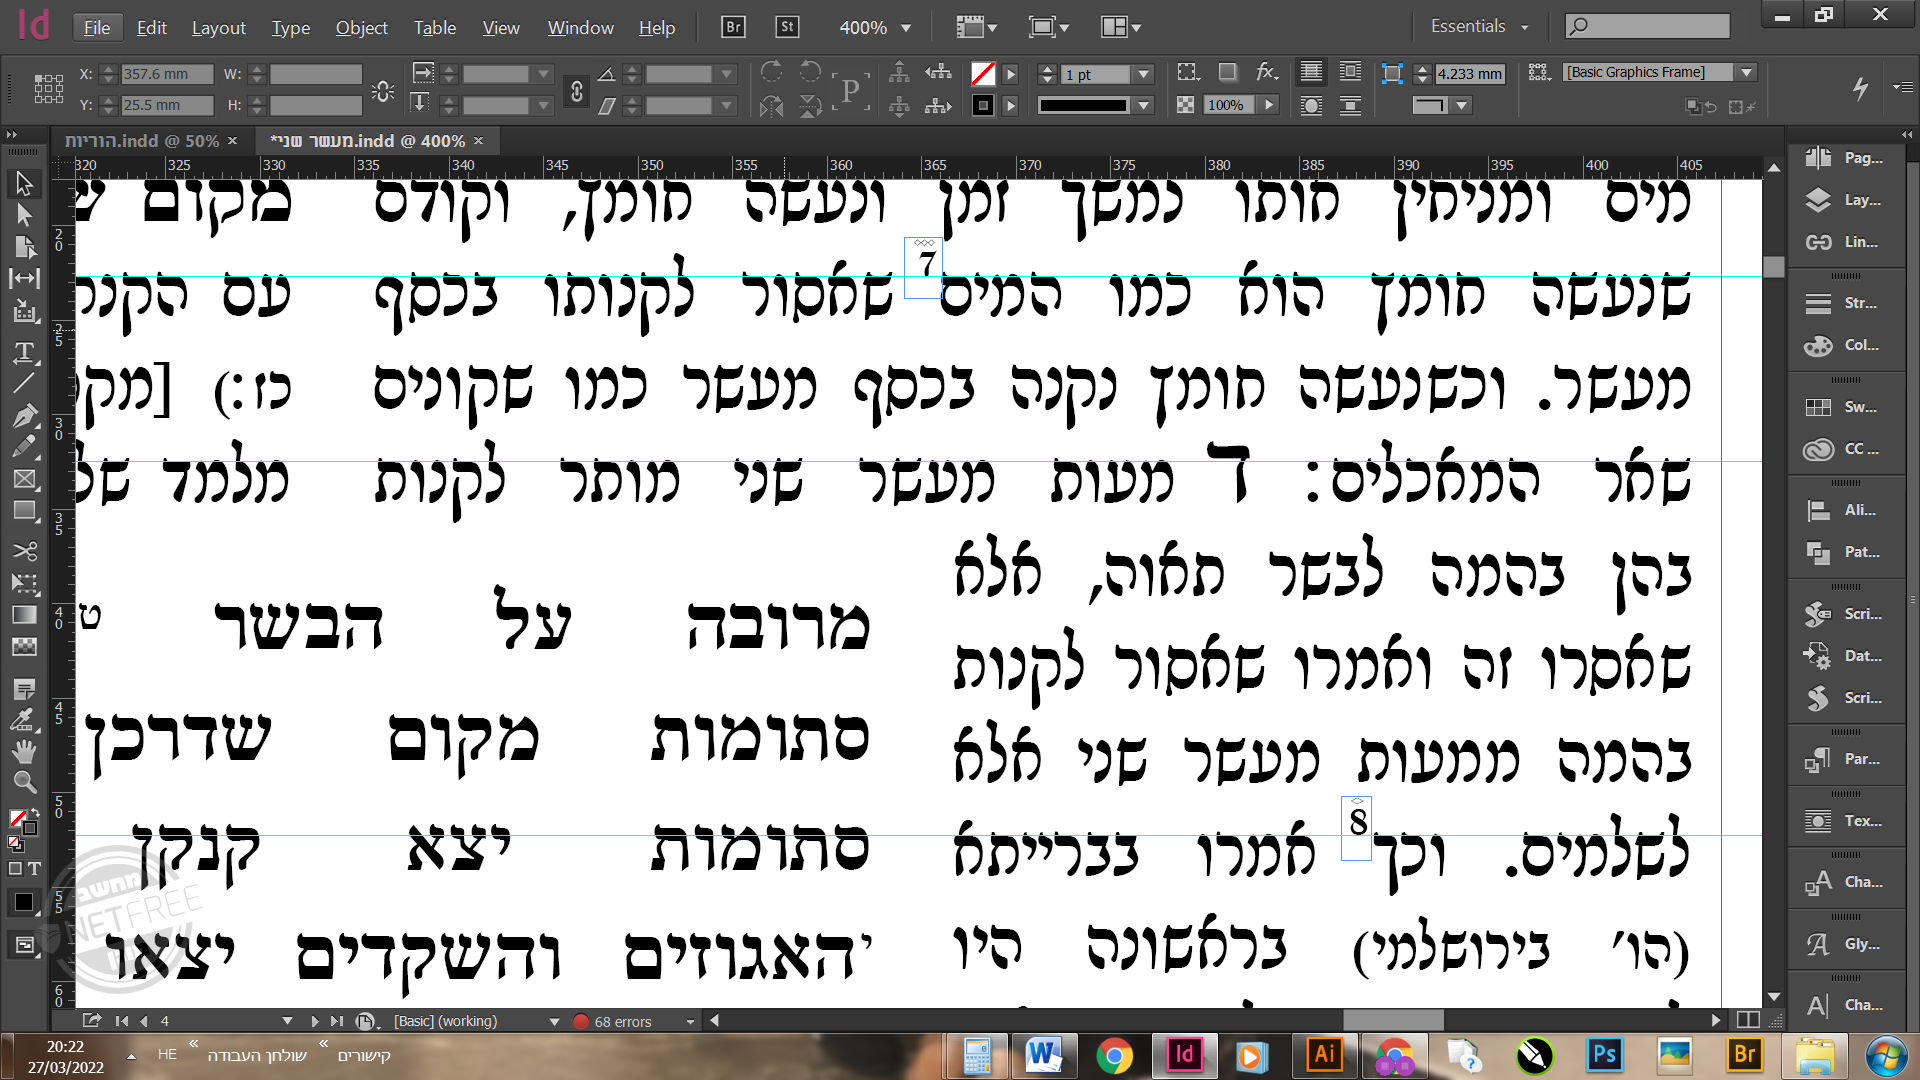The image size is (1920, 1080).
Task: Launch Photoshop from the Windows taskbar
Action: tap(1604, 1055)
